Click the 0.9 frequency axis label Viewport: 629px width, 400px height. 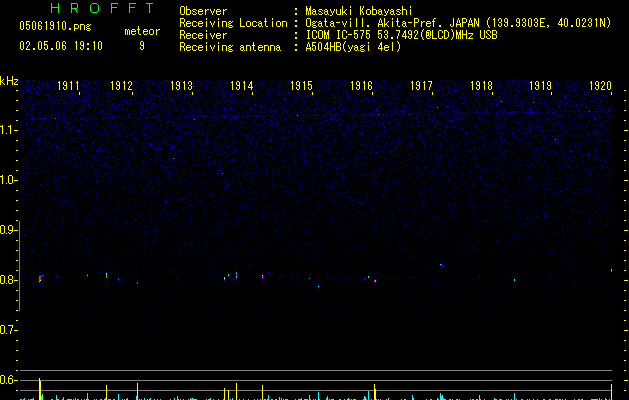[9, 230]
